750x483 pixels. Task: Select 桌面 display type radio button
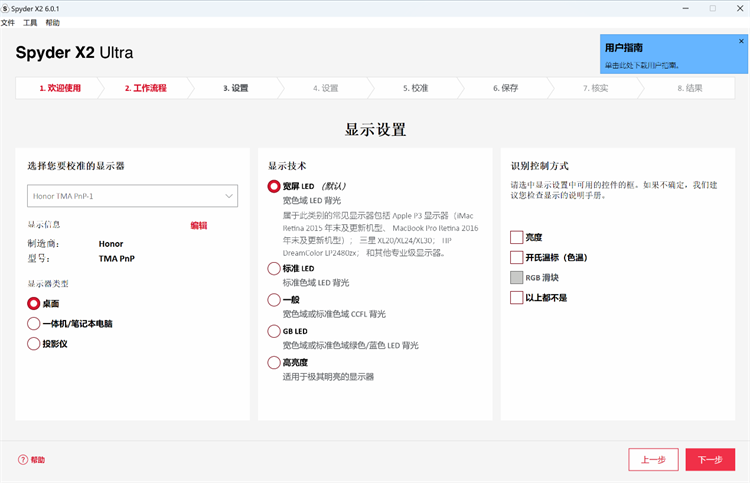click(33, 304)
